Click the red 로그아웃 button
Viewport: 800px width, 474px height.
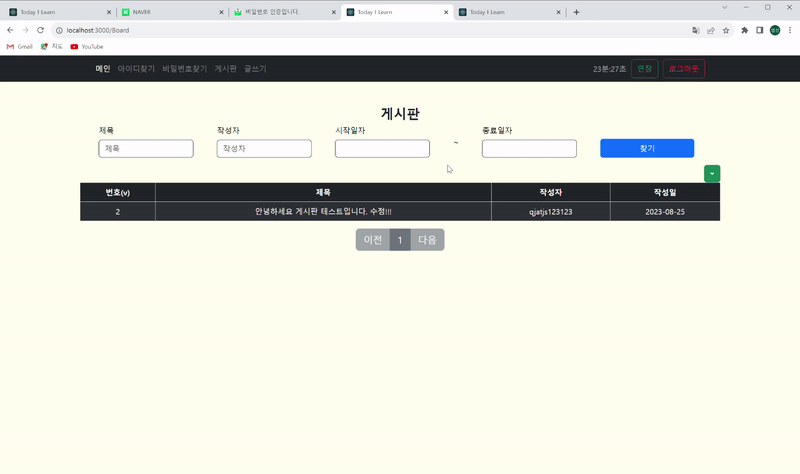[684, 68]
